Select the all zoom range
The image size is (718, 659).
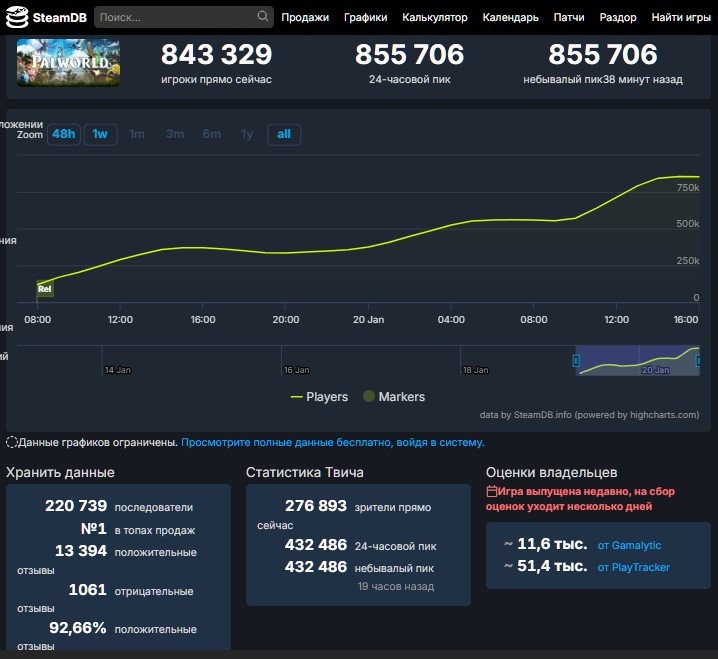click(x=284, y=134)
